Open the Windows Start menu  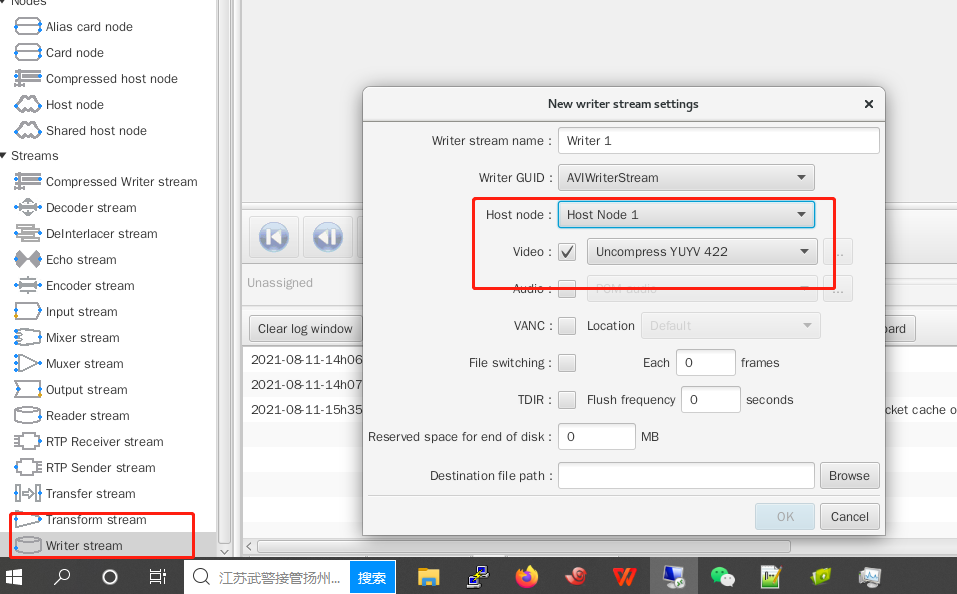(13, 576)
